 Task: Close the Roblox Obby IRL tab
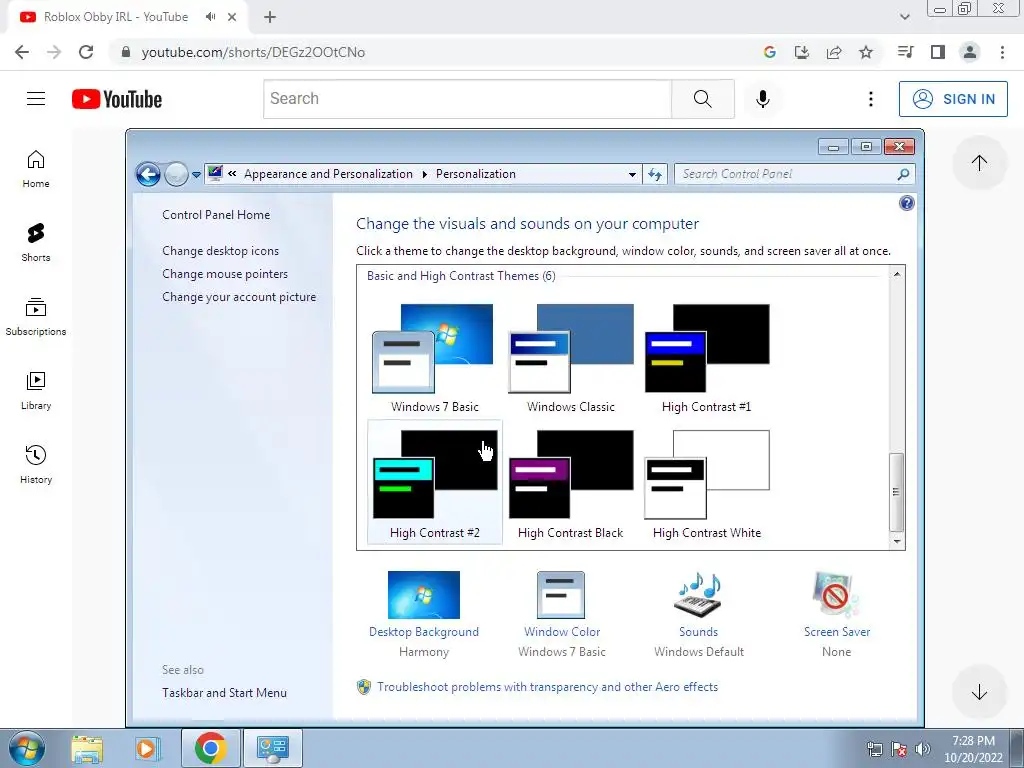coord(232,17)
